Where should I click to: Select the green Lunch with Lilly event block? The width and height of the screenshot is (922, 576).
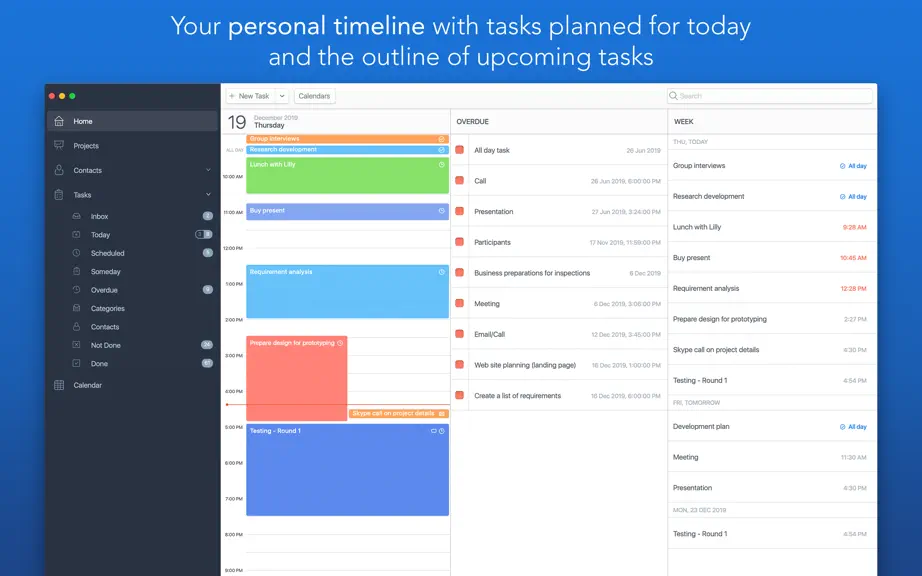[x=348, y=176]
